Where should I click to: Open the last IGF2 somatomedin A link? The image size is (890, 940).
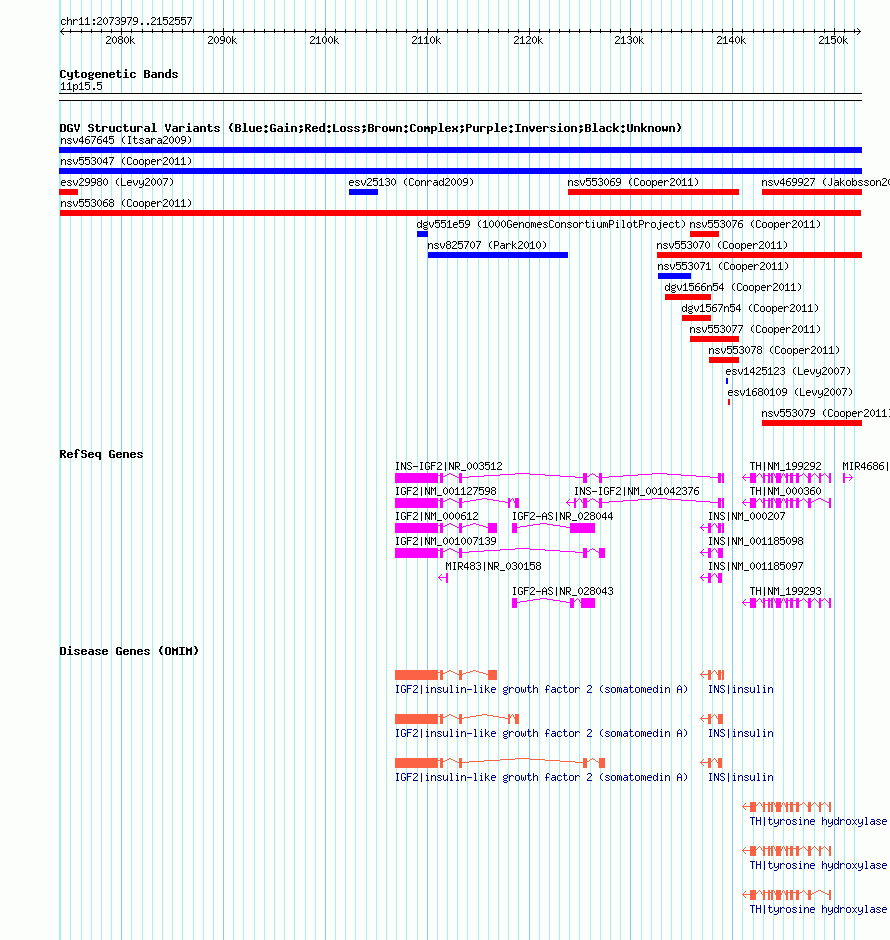pos(541,778)
